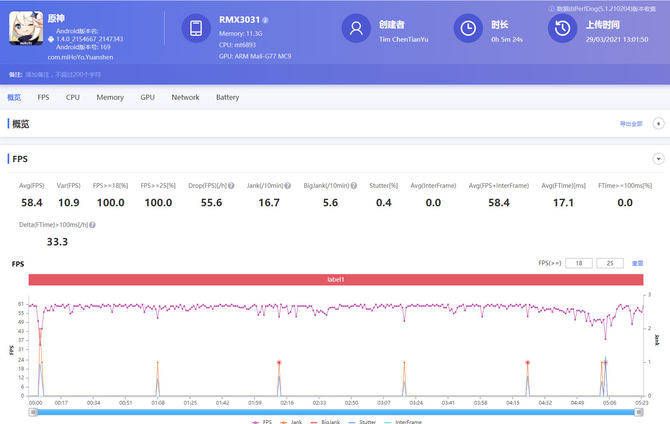Viewport: 670px width, 424px height.
Task: Click help icon next to Delta(FTime)>100ms
Action: click(92, 224)
